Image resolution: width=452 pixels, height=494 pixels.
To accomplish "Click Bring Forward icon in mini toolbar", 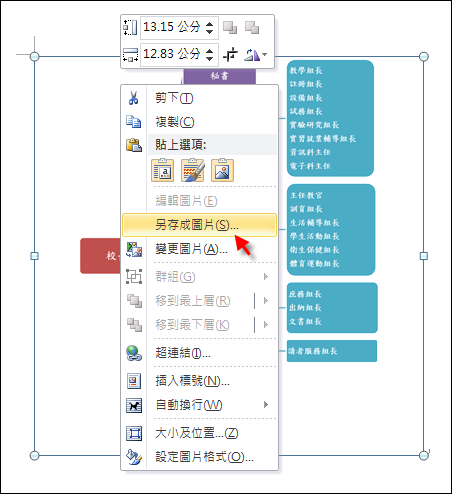I will point(230,27).
